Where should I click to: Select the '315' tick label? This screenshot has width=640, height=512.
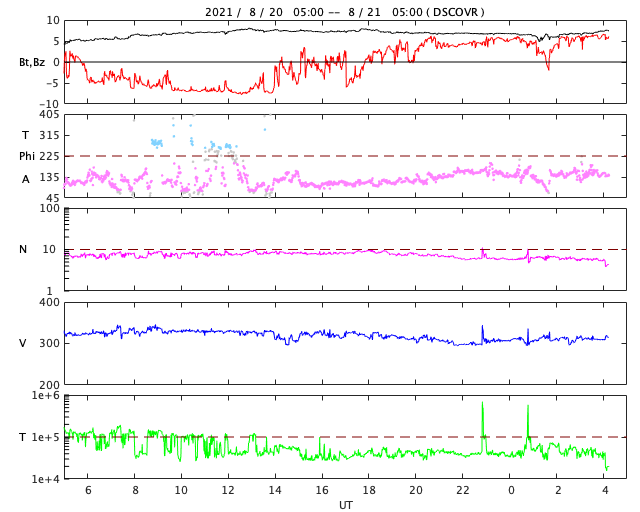49,135
